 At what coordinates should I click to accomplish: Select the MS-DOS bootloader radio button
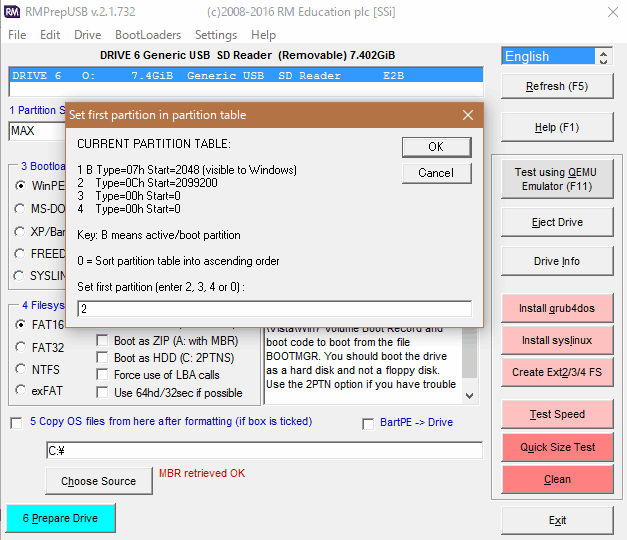click(20, 209)
